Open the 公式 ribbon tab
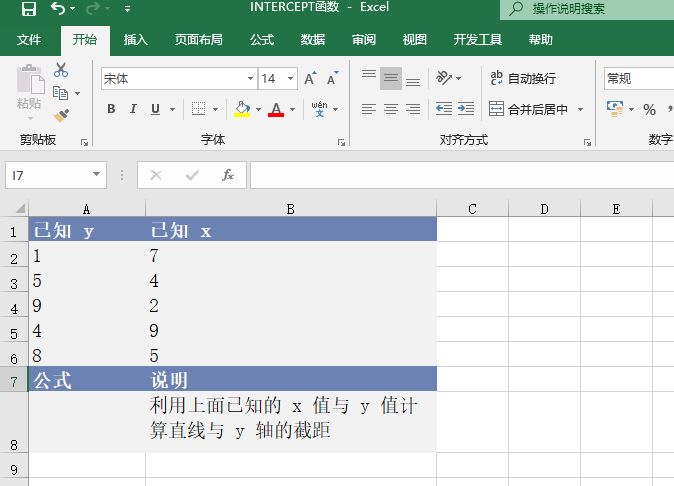The width and height of the screenshot is (674, 486). click(x=262, y=40)
